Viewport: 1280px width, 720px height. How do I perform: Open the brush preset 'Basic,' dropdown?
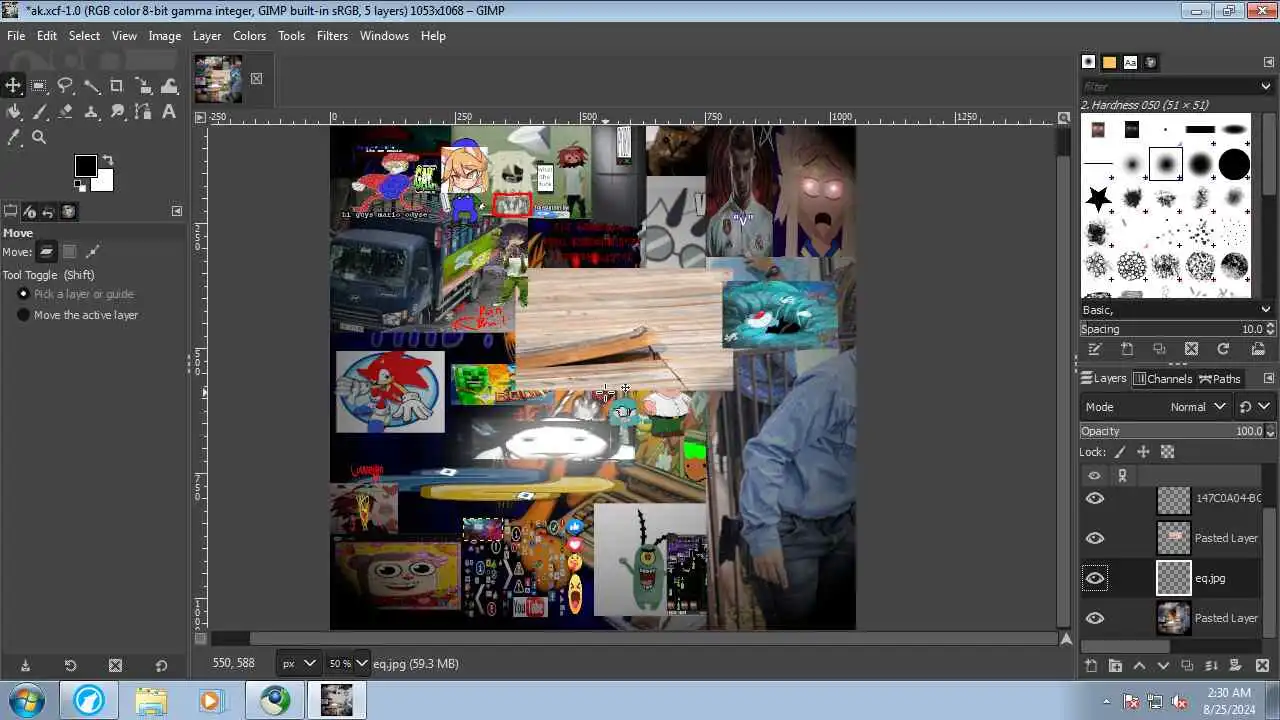[1176, 310]
